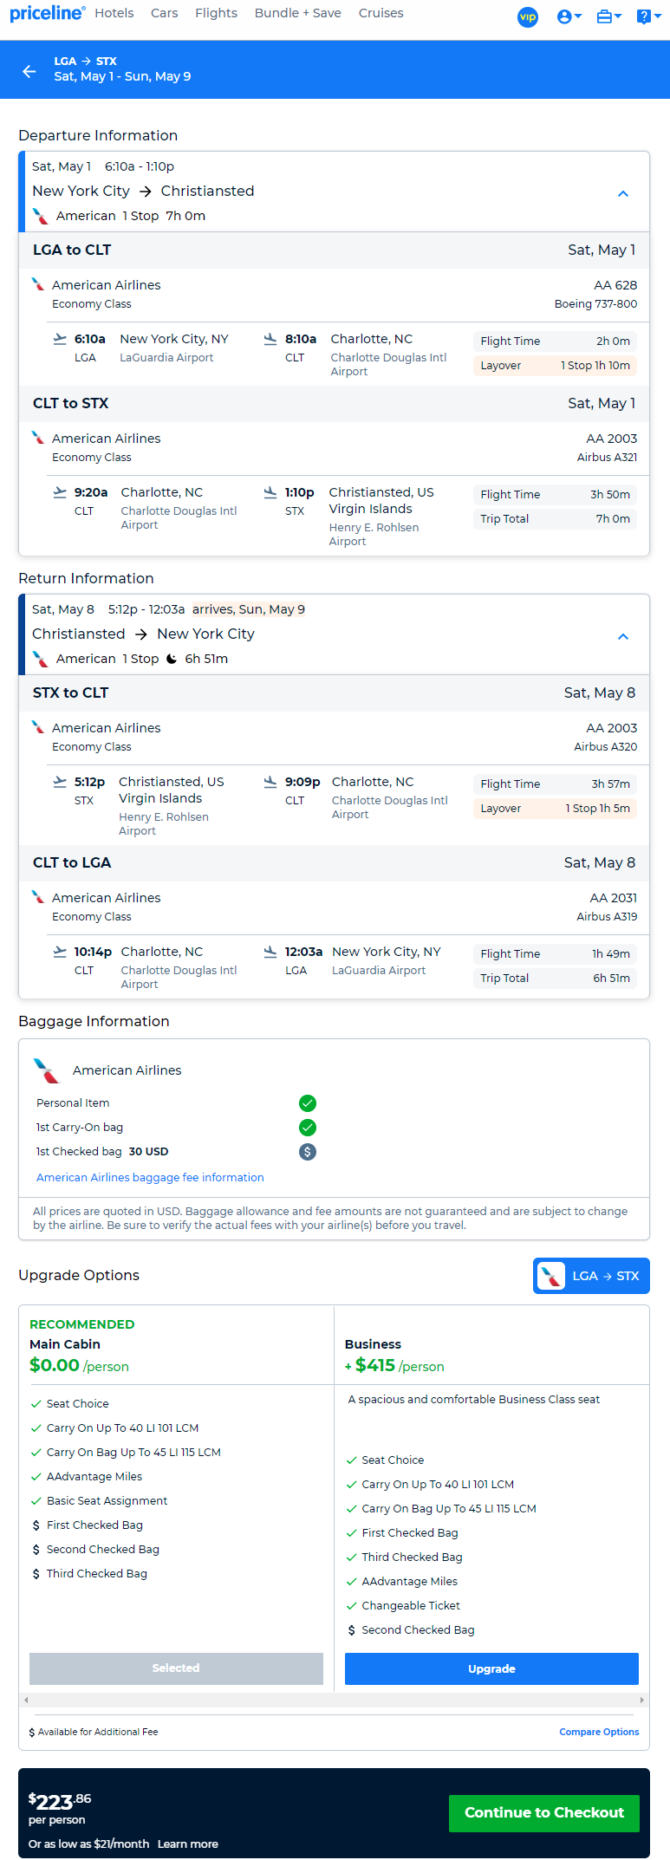The image size is (670, 1860).
Task: Click the Personal Item green checkmark
Action: (308, 1103)
